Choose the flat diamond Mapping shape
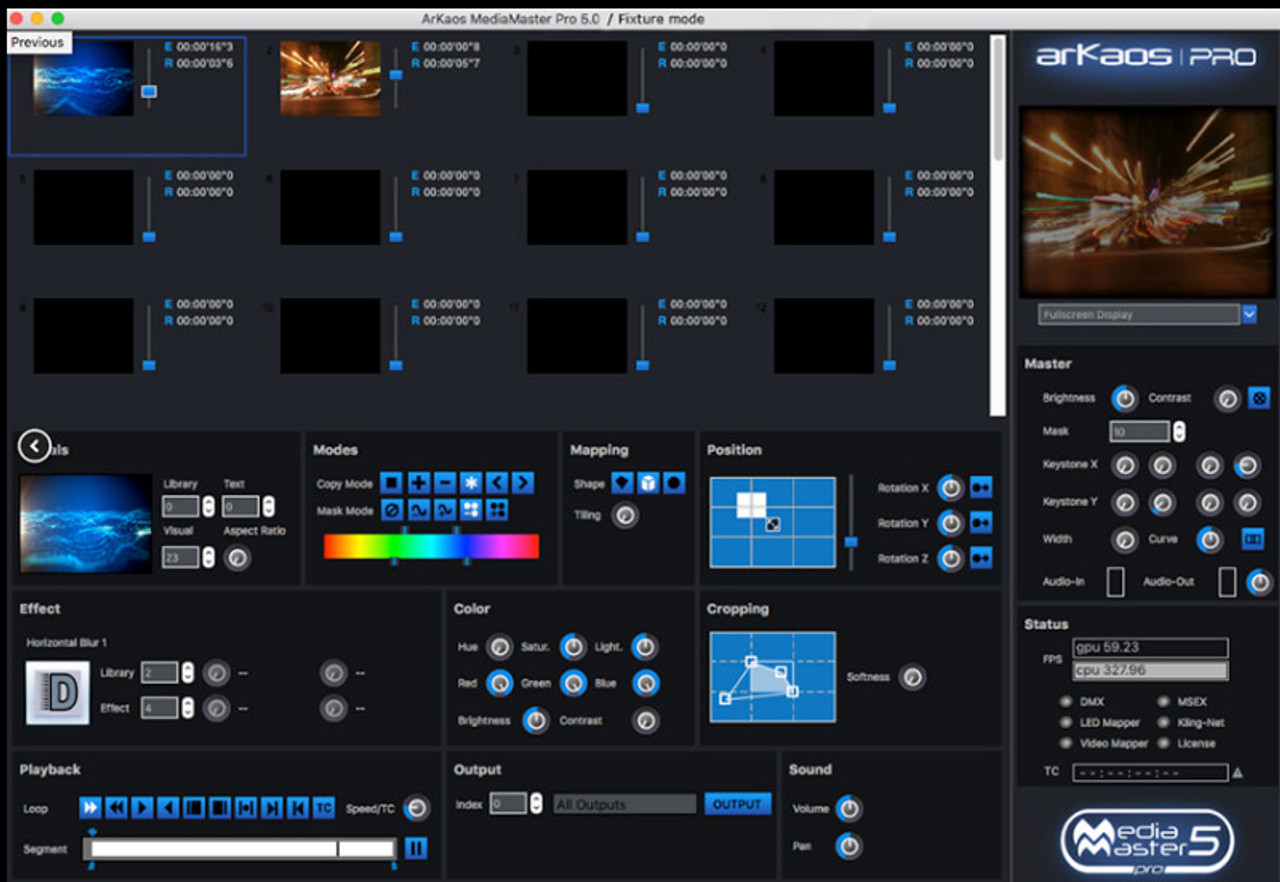 tap(622, 483)
